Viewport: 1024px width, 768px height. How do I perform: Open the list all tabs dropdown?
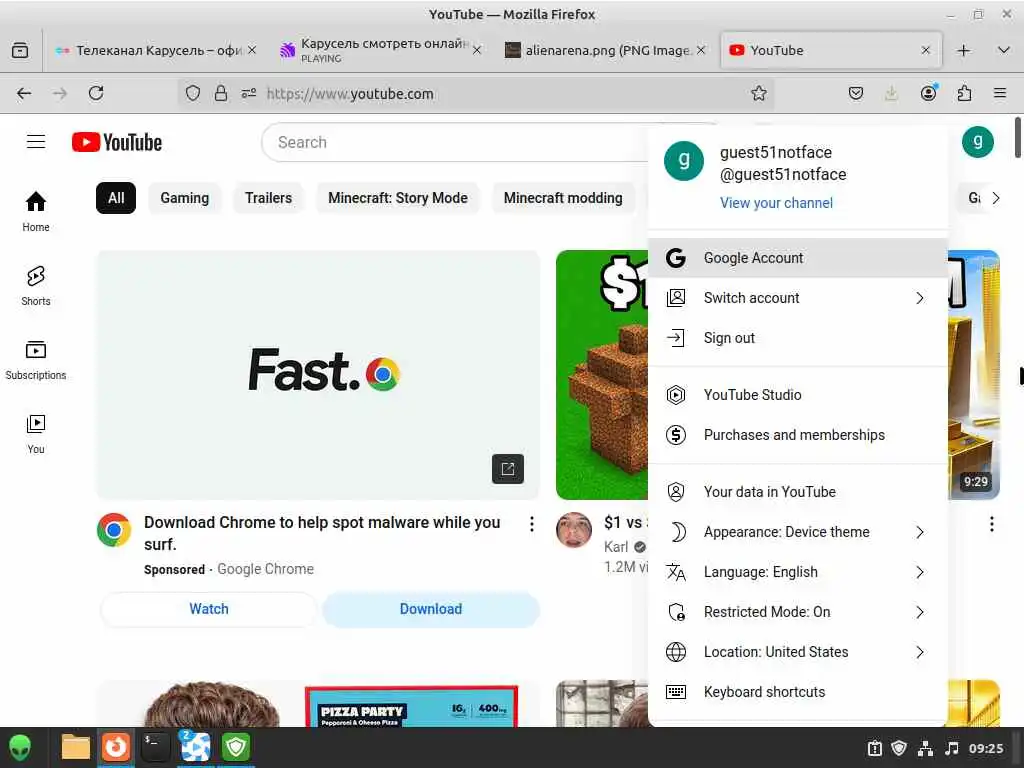click(1003, 50)
